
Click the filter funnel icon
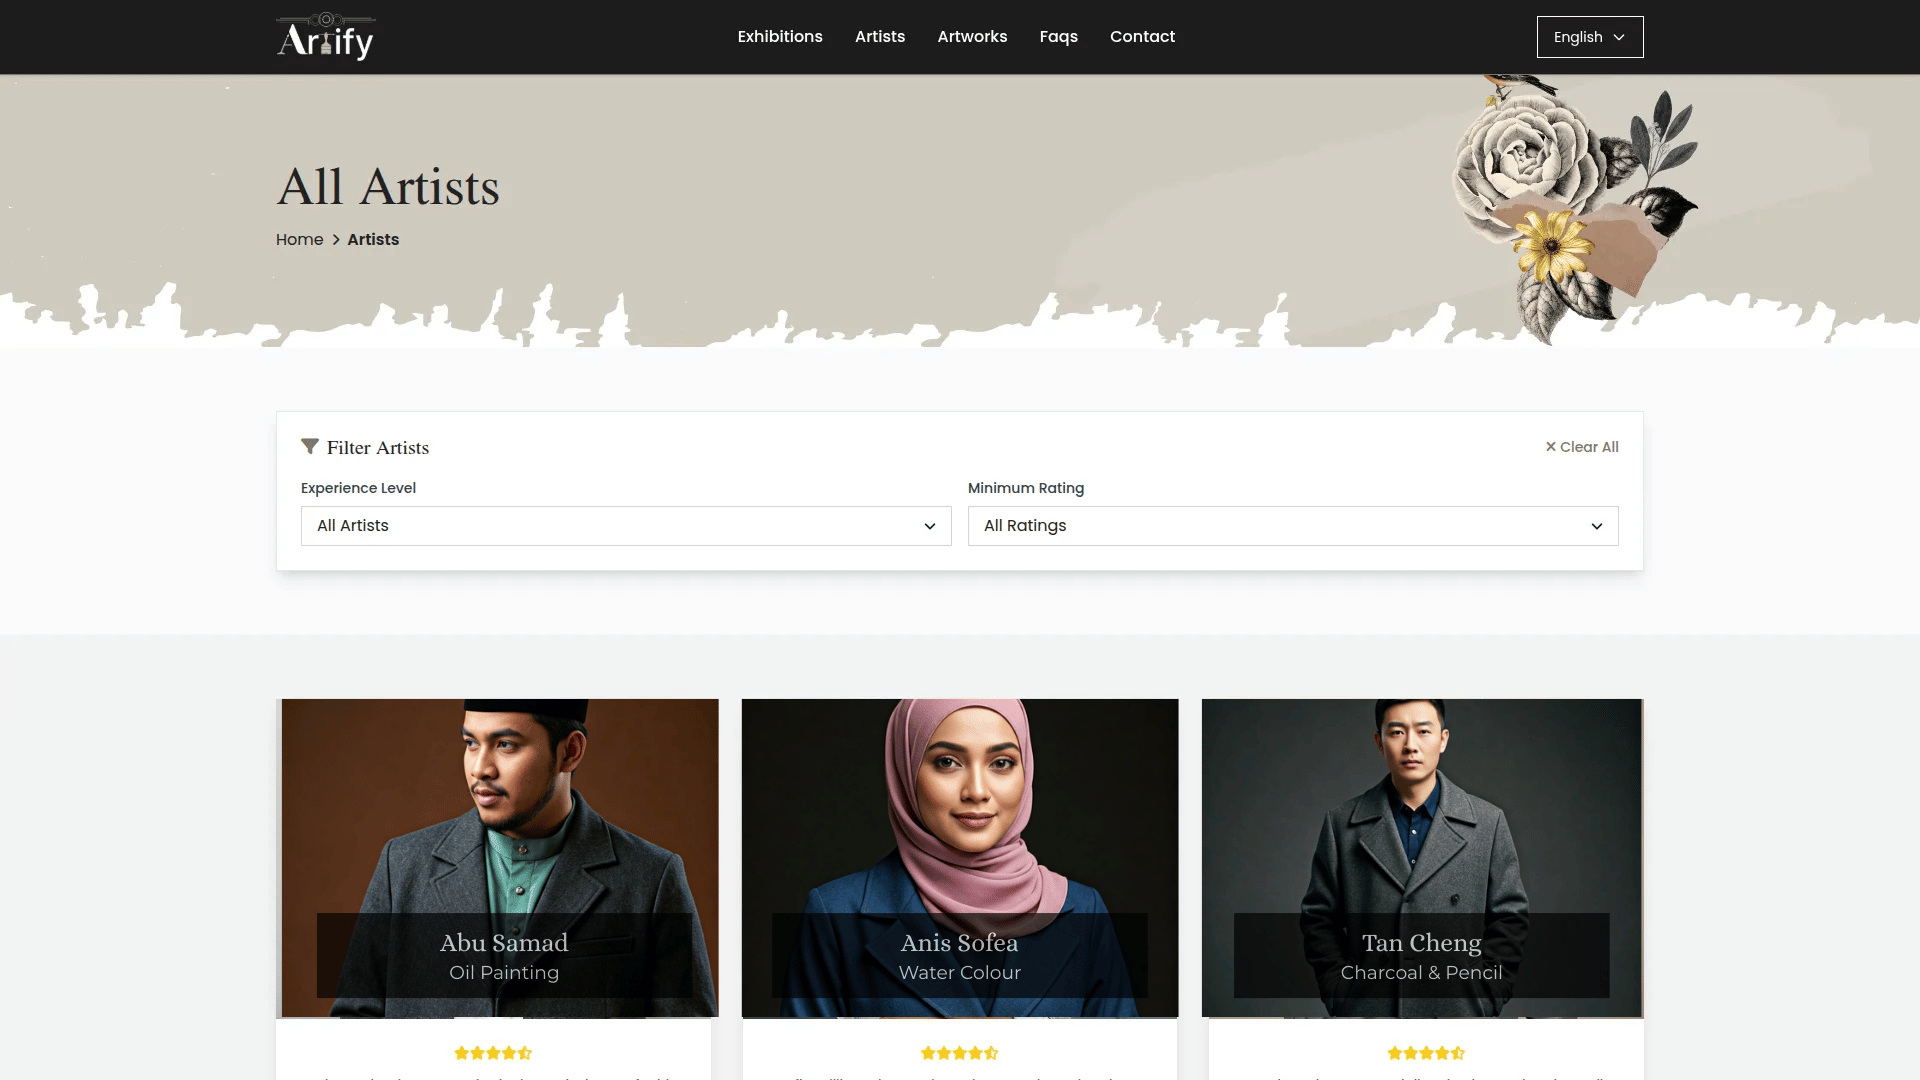coord(310,446)
